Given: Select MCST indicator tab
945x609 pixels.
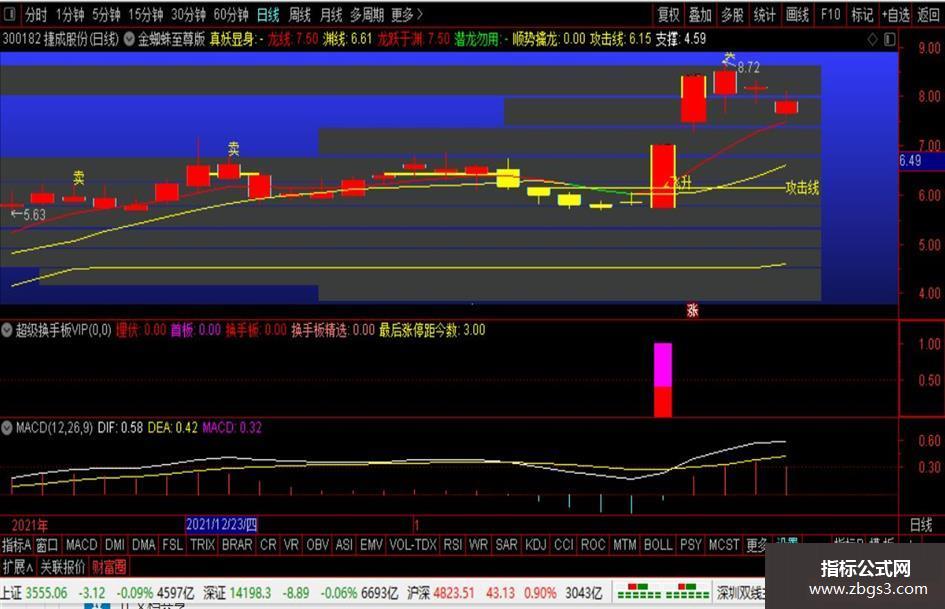Looking at the screenshot, I should [x=724, y=545].
